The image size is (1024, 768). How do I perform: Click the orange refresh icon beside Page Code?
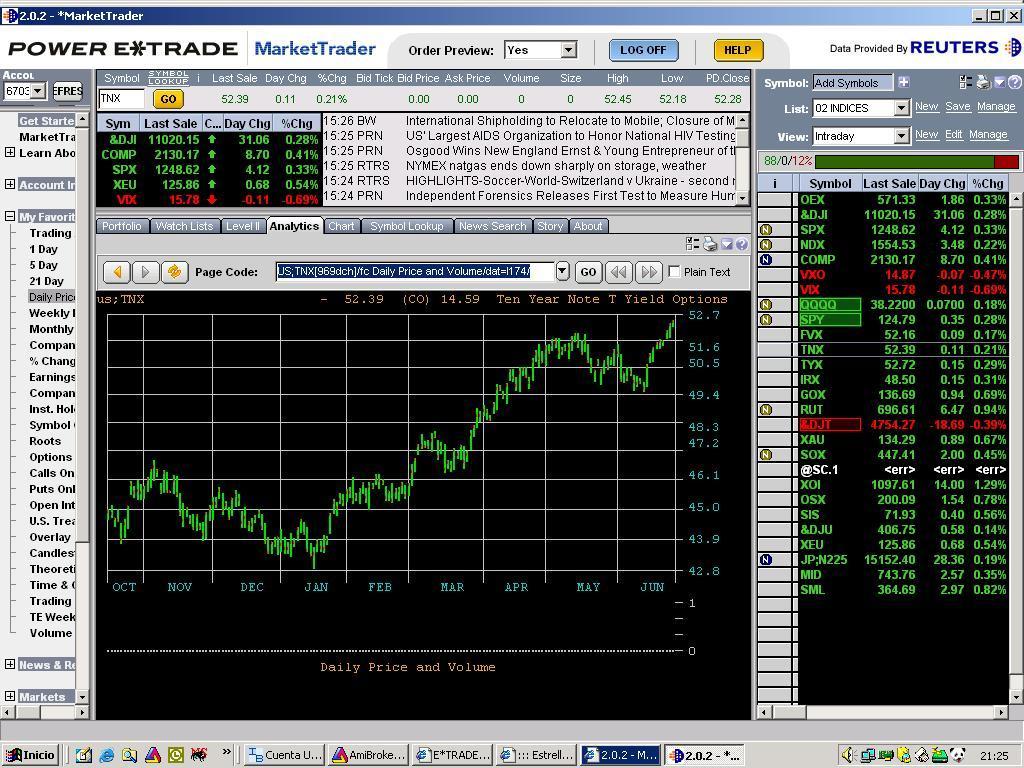click(174, 272)
